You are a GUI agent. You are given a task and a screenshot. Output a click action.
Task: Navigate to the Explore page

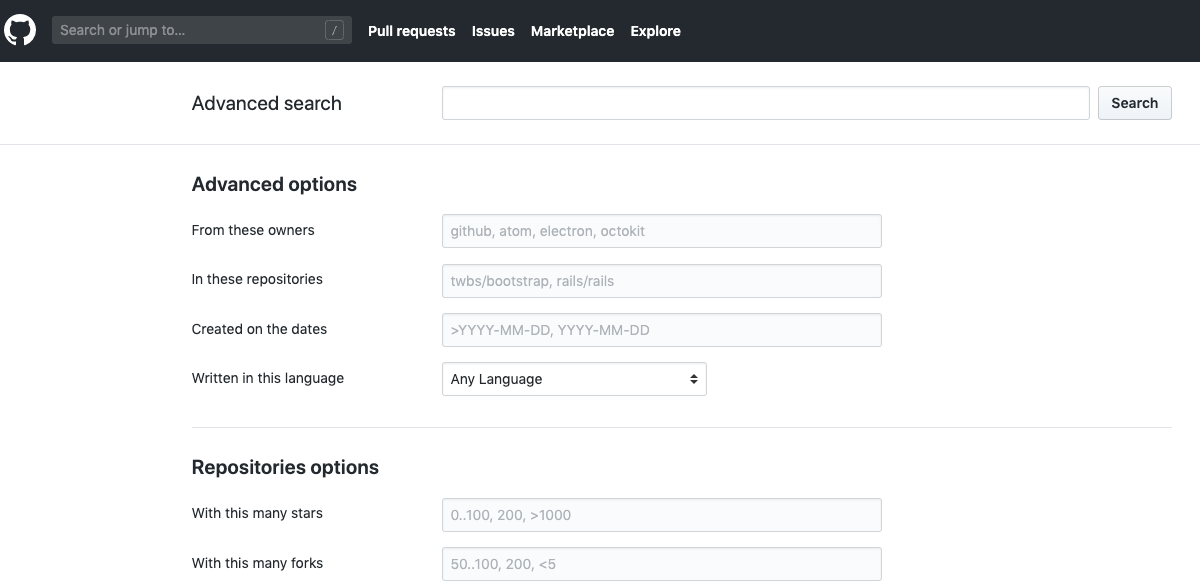click(655, 31)
